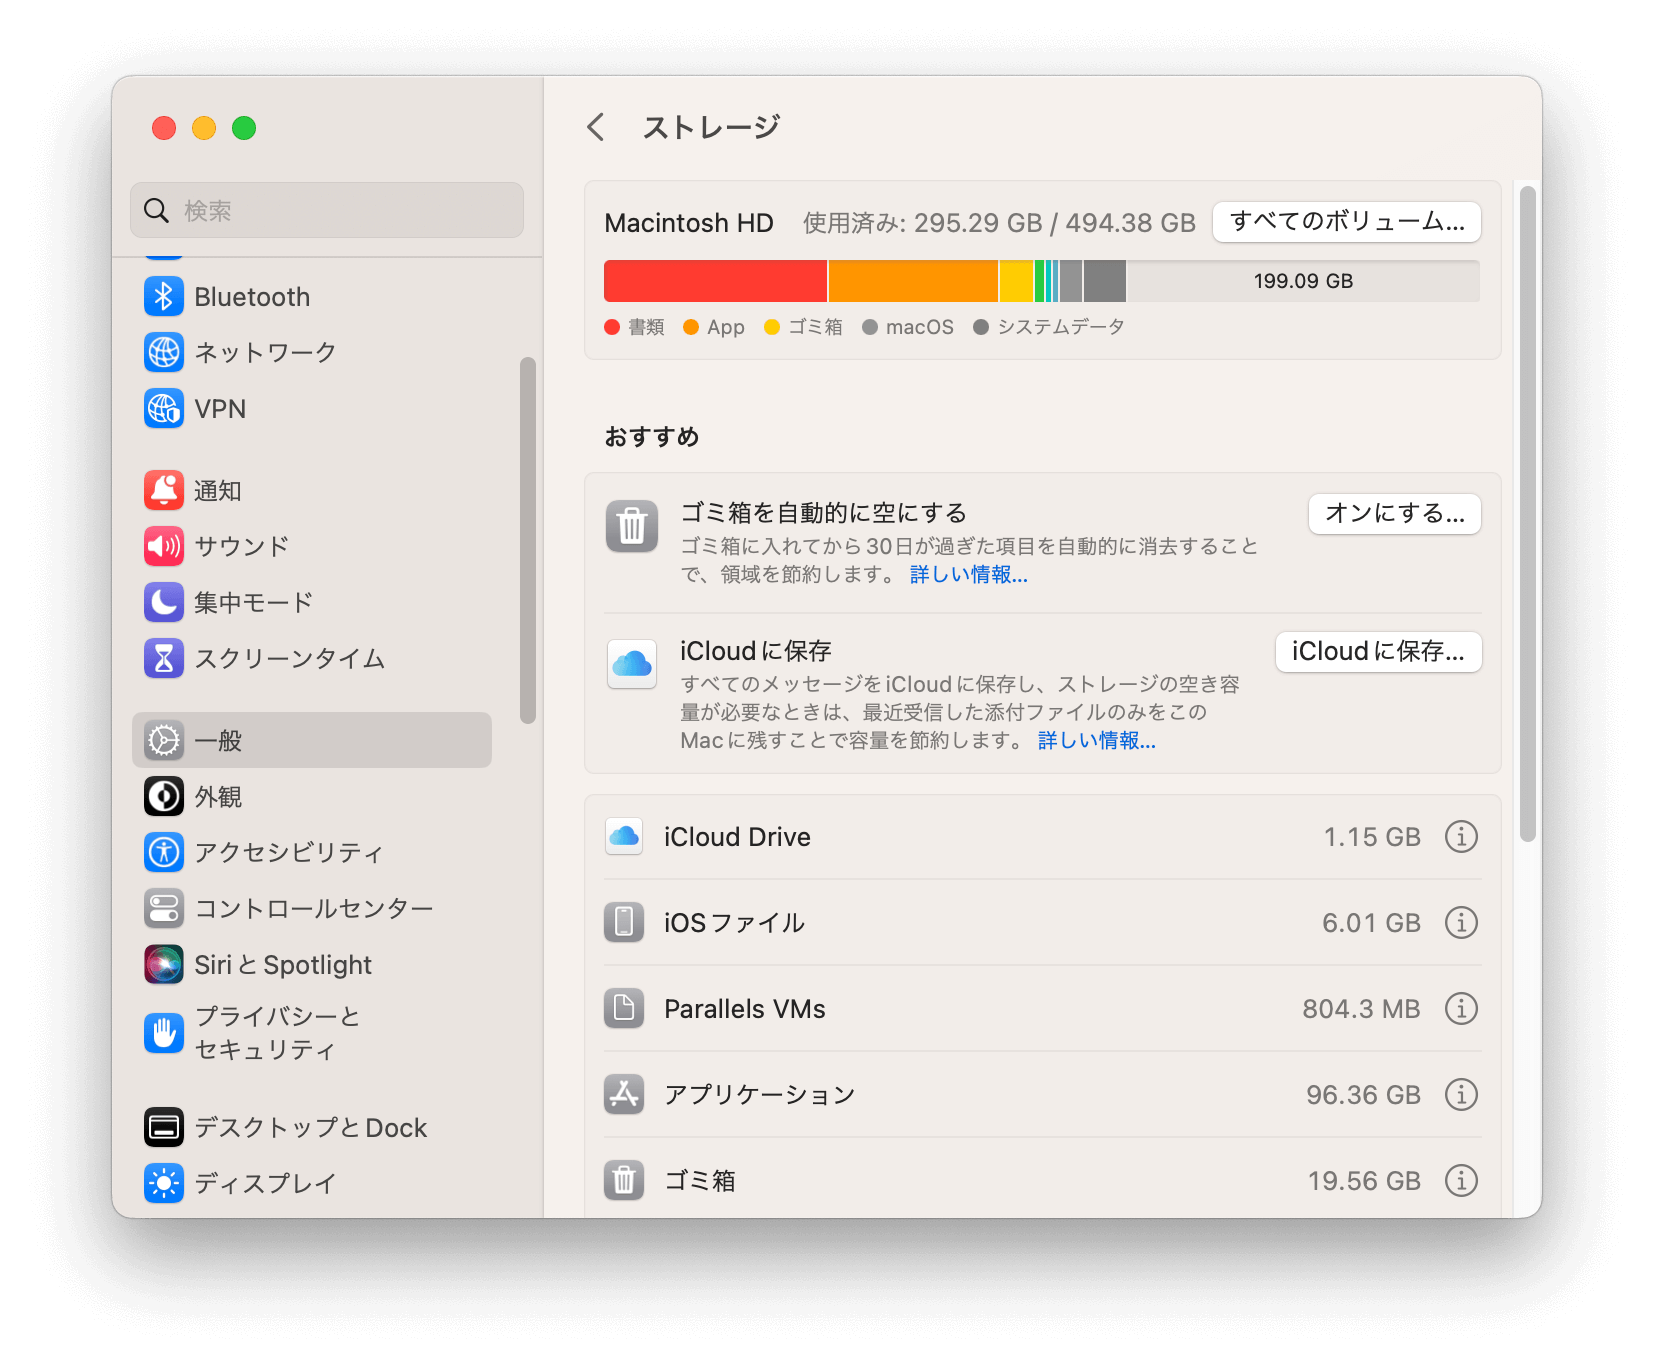Viewport: 1654px width, 1366px height.
Task: Click the アプリケーション row label
Action: pyautogui.click(x=760, y=1095)
